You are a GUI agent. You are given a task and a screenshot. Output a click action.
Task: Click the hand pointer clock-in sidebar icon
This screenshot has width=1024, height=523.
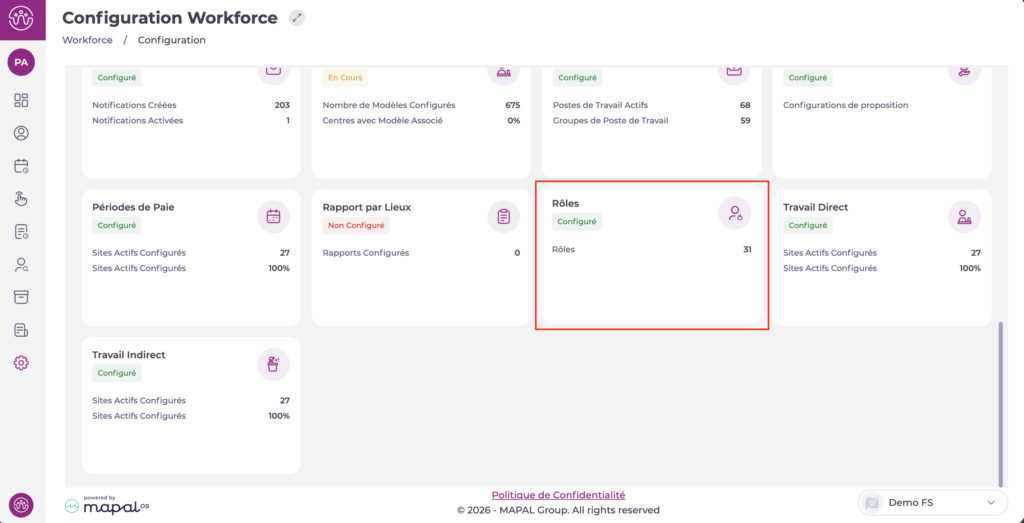(21, 199)
